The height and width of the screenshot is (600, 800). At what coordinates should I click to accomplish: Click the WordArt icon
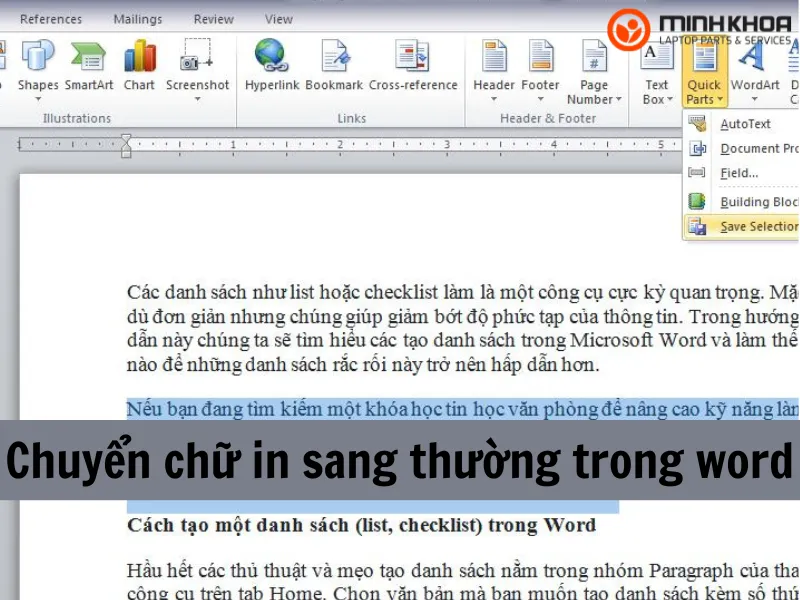(x=753, y=56)
